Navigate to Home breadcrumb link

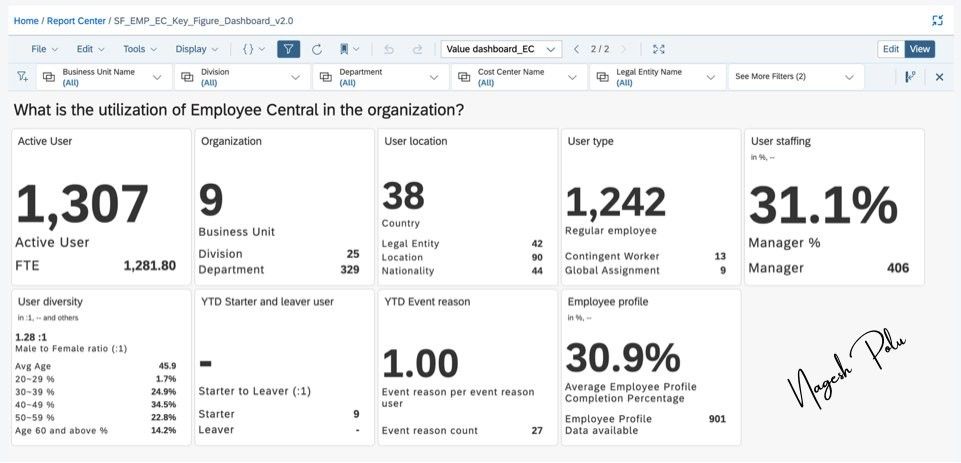(x=26, y=20)
